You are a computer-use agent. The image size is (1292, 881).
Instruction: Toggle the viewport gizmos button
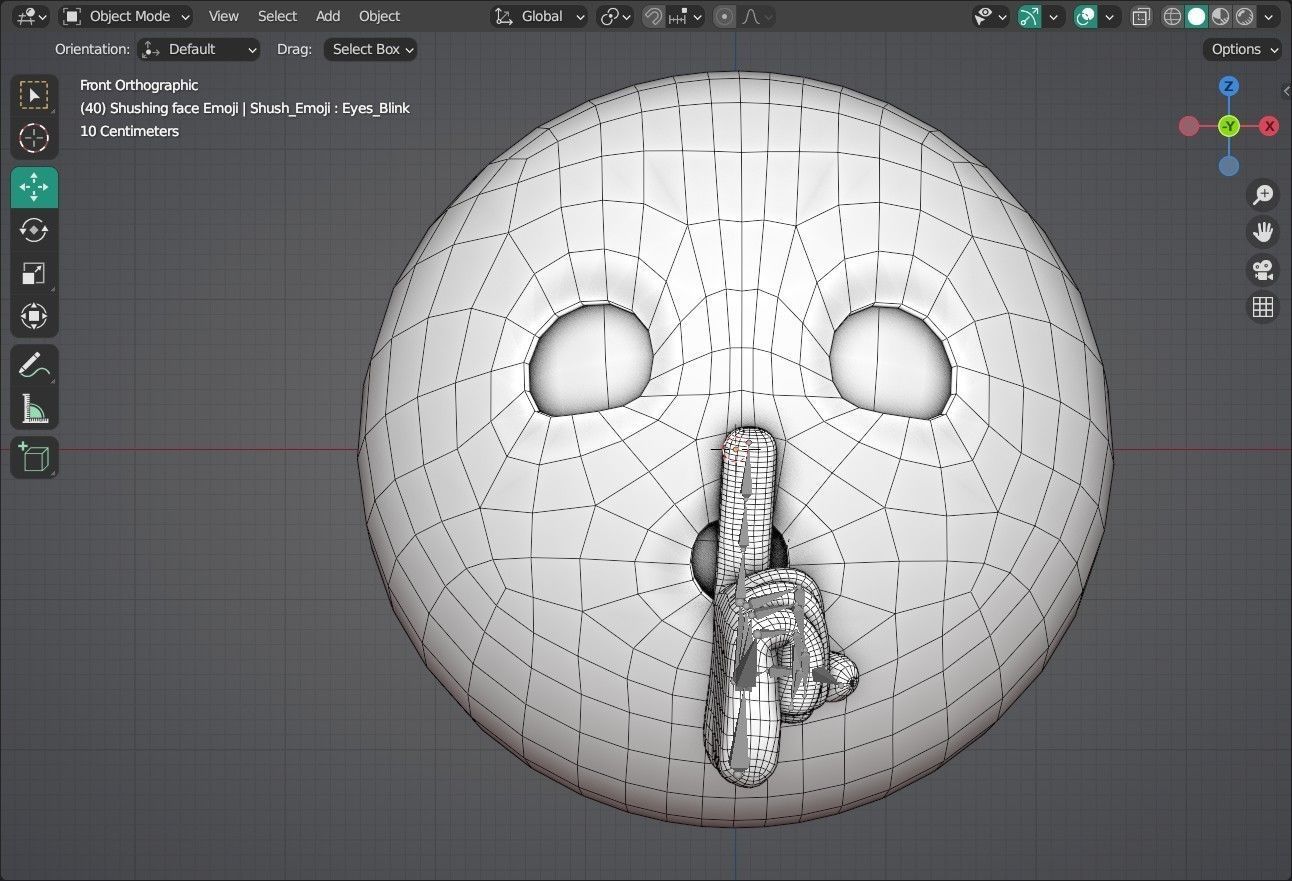tap(1030, 16)
